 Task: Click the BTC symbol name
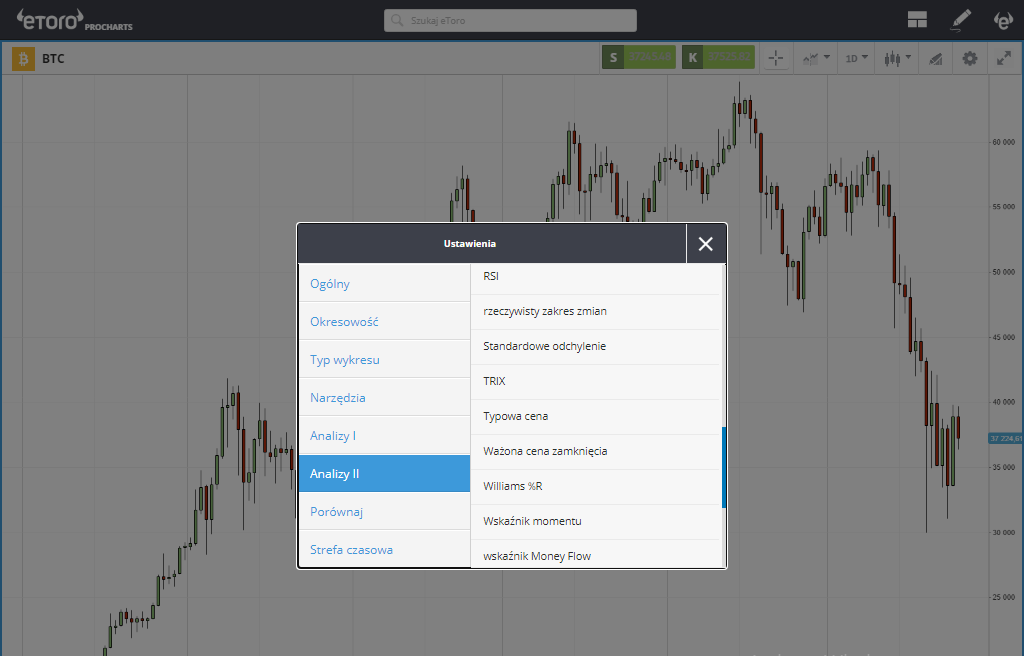(54, 59)
